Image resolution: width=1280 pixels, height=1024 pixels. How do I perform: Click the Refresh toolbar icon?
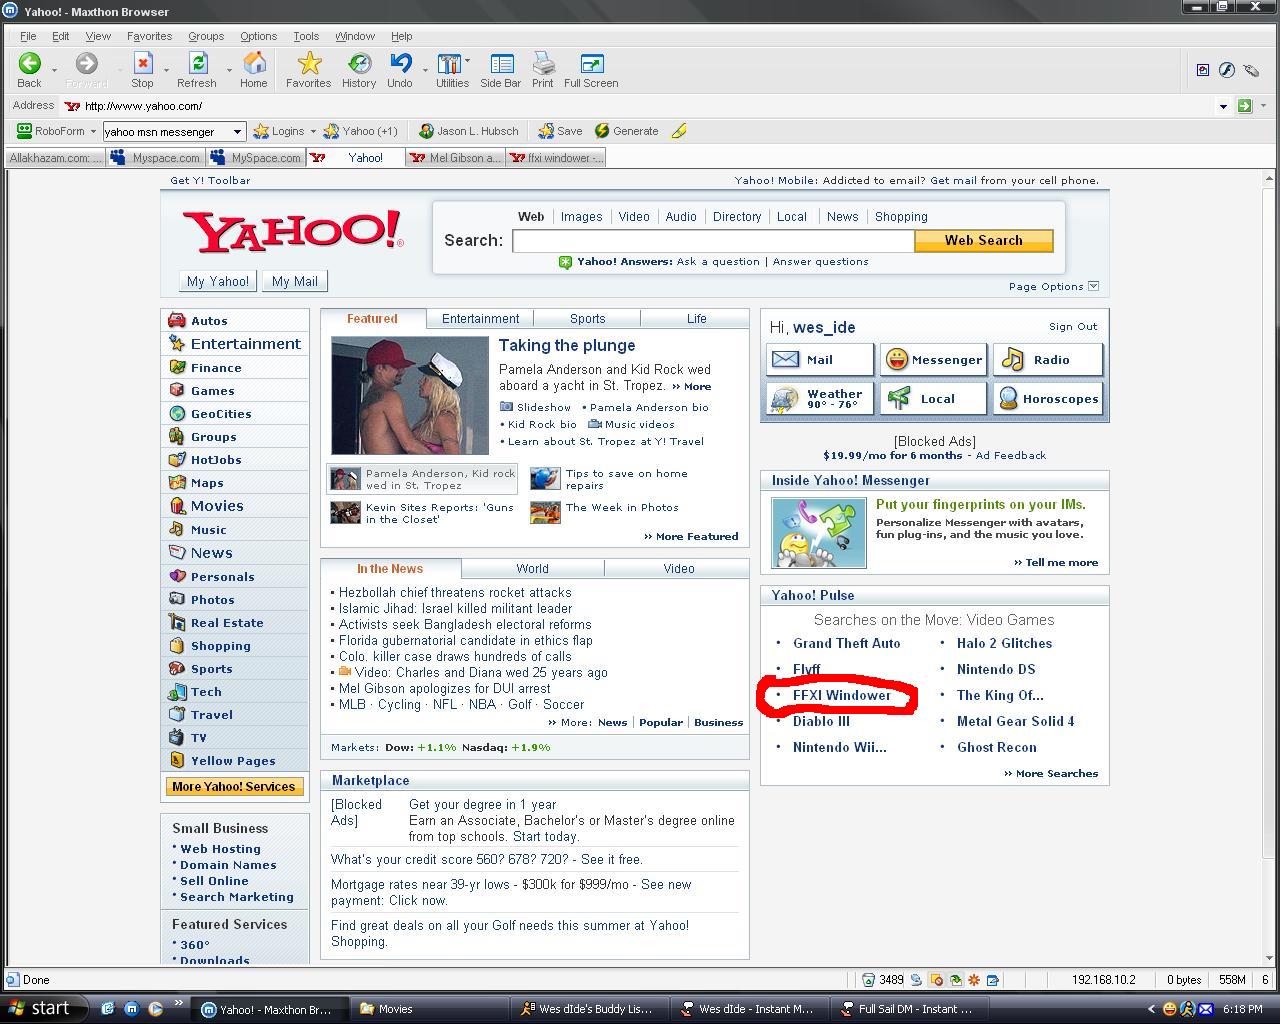pos(197,65)
